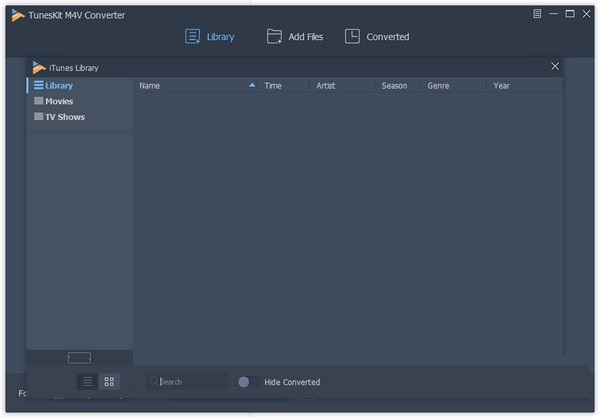Maximize the TunesKit window

click(570, 14)
